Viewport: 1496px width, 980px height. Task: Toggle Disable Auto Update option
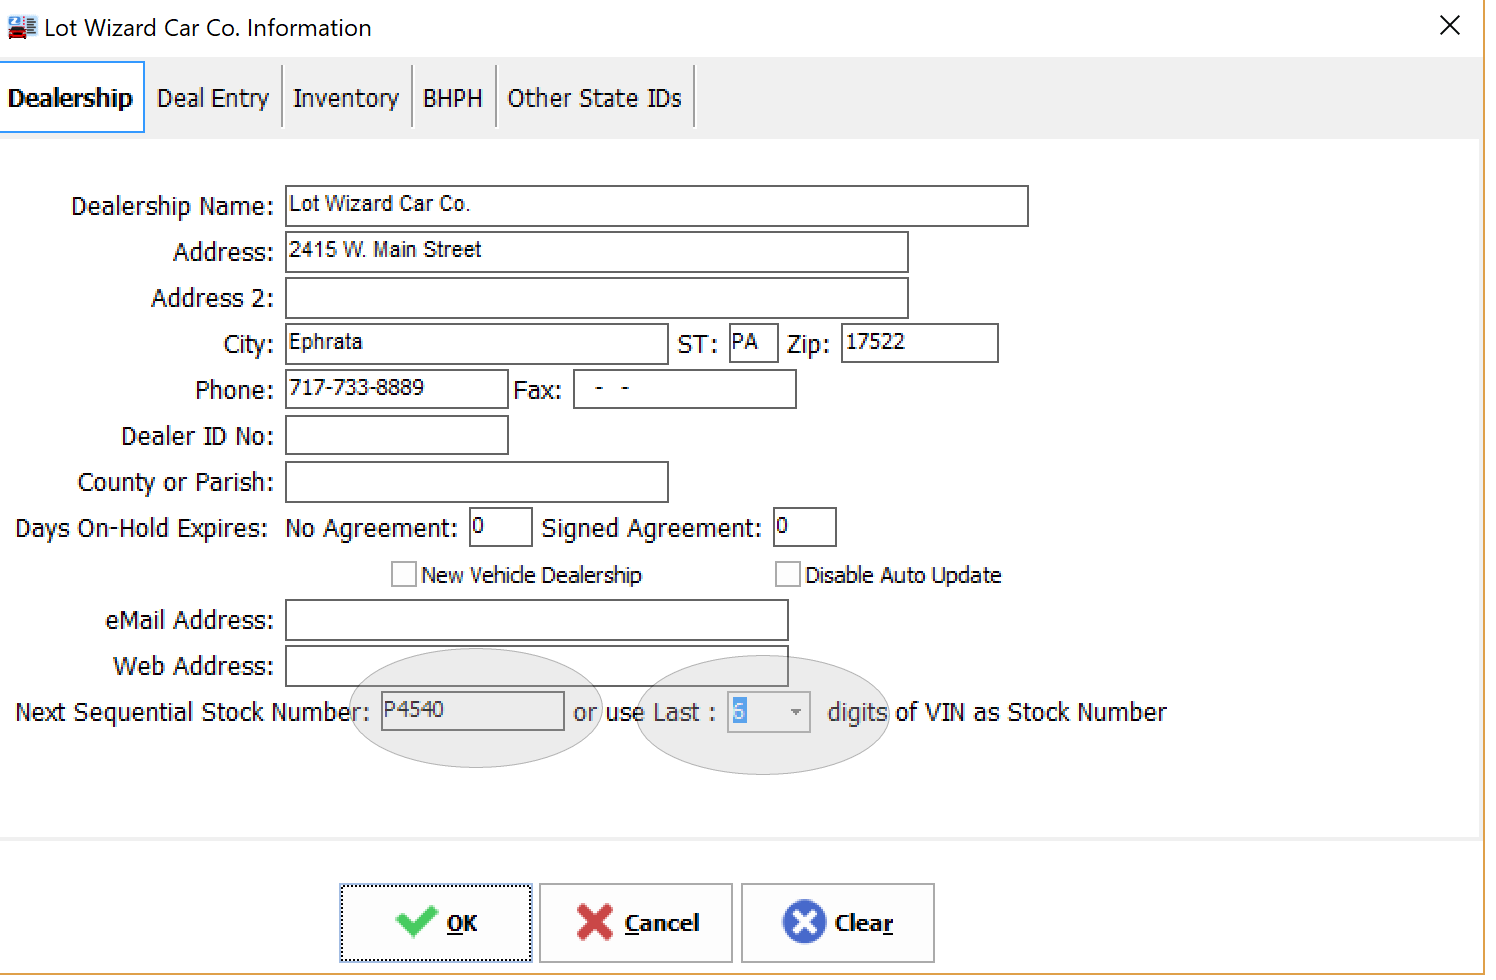click(x=787, y=574)
